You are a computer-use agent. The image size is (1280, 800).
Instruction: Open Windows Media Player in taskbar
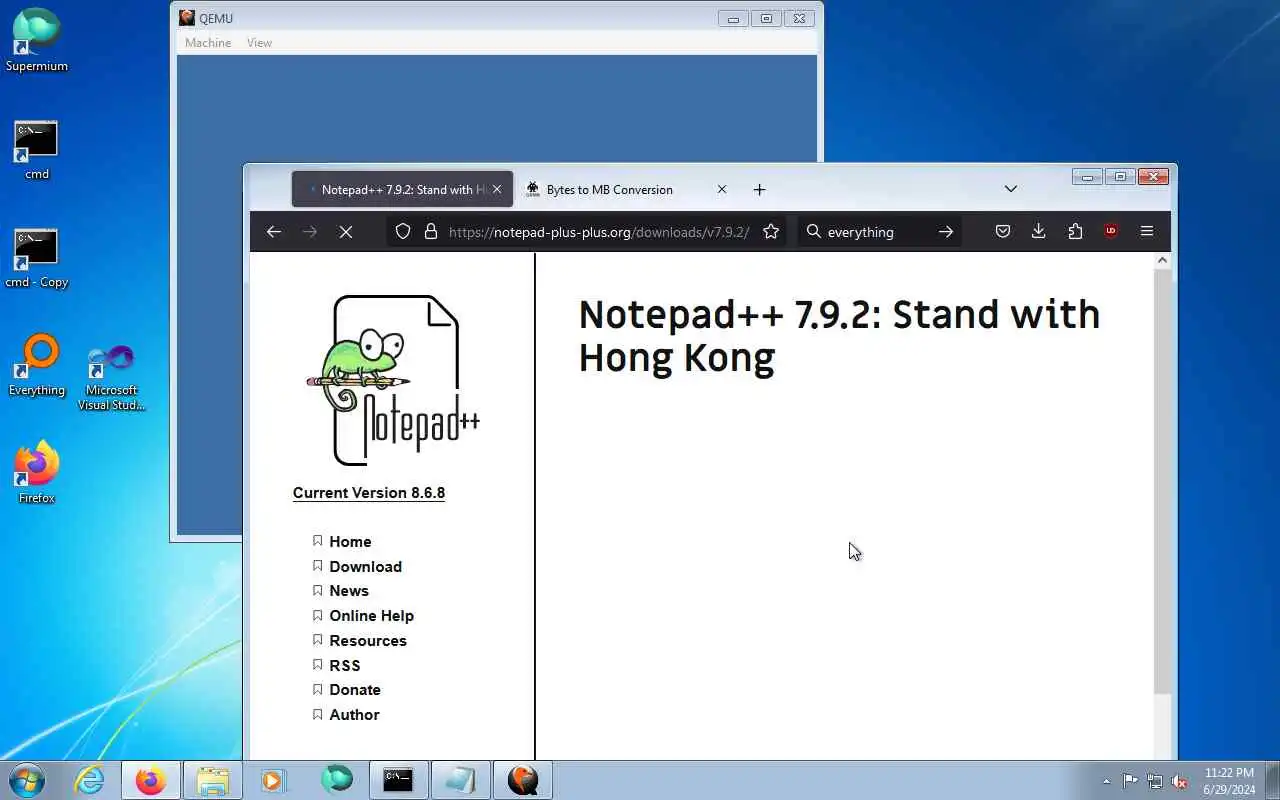coord(273,780)
